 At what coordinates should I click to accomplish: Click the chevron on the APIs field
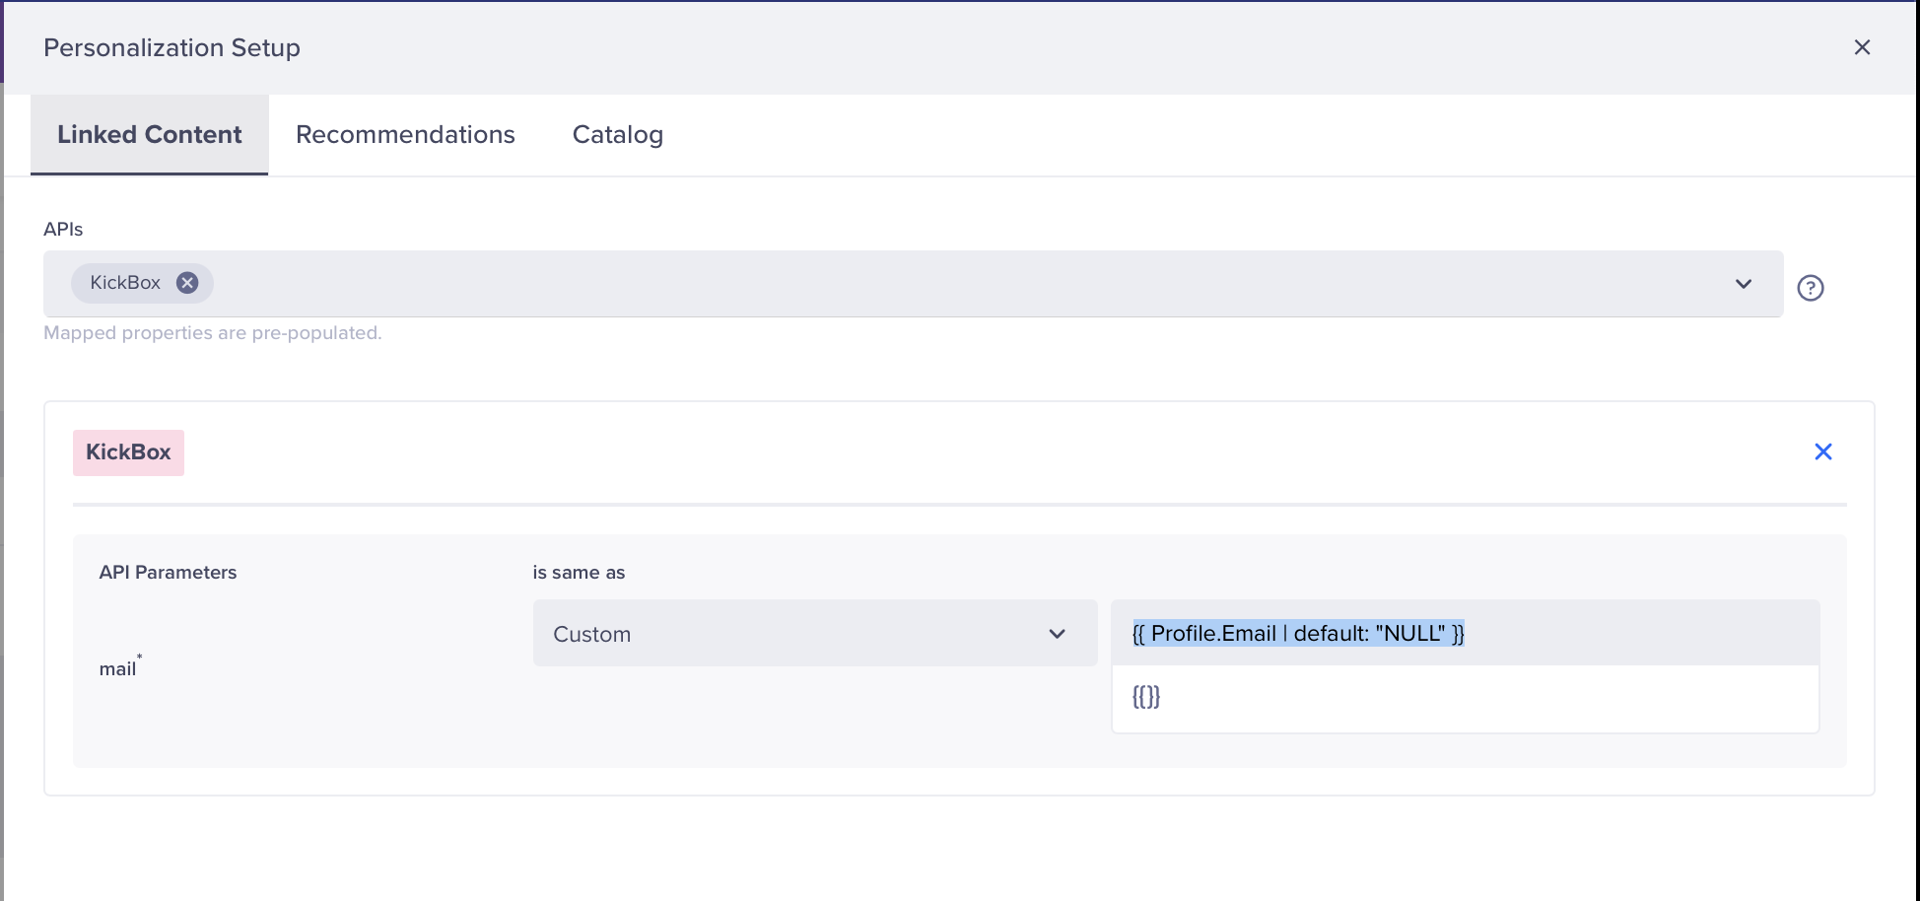1744,284
